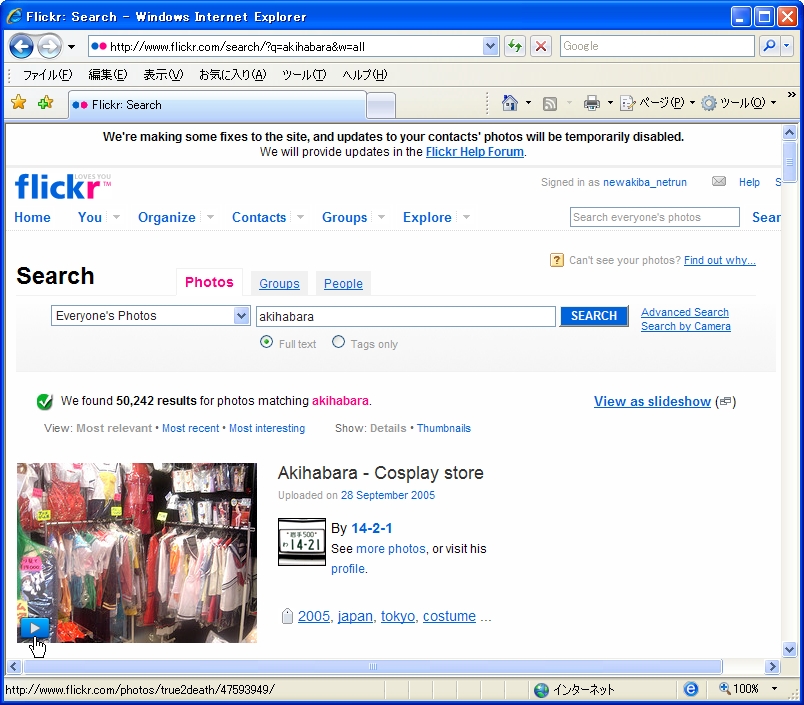Click the Internet zone globe icon
Image resolution: width=804 pixels, height=705 pixels.
pos(541,690)
